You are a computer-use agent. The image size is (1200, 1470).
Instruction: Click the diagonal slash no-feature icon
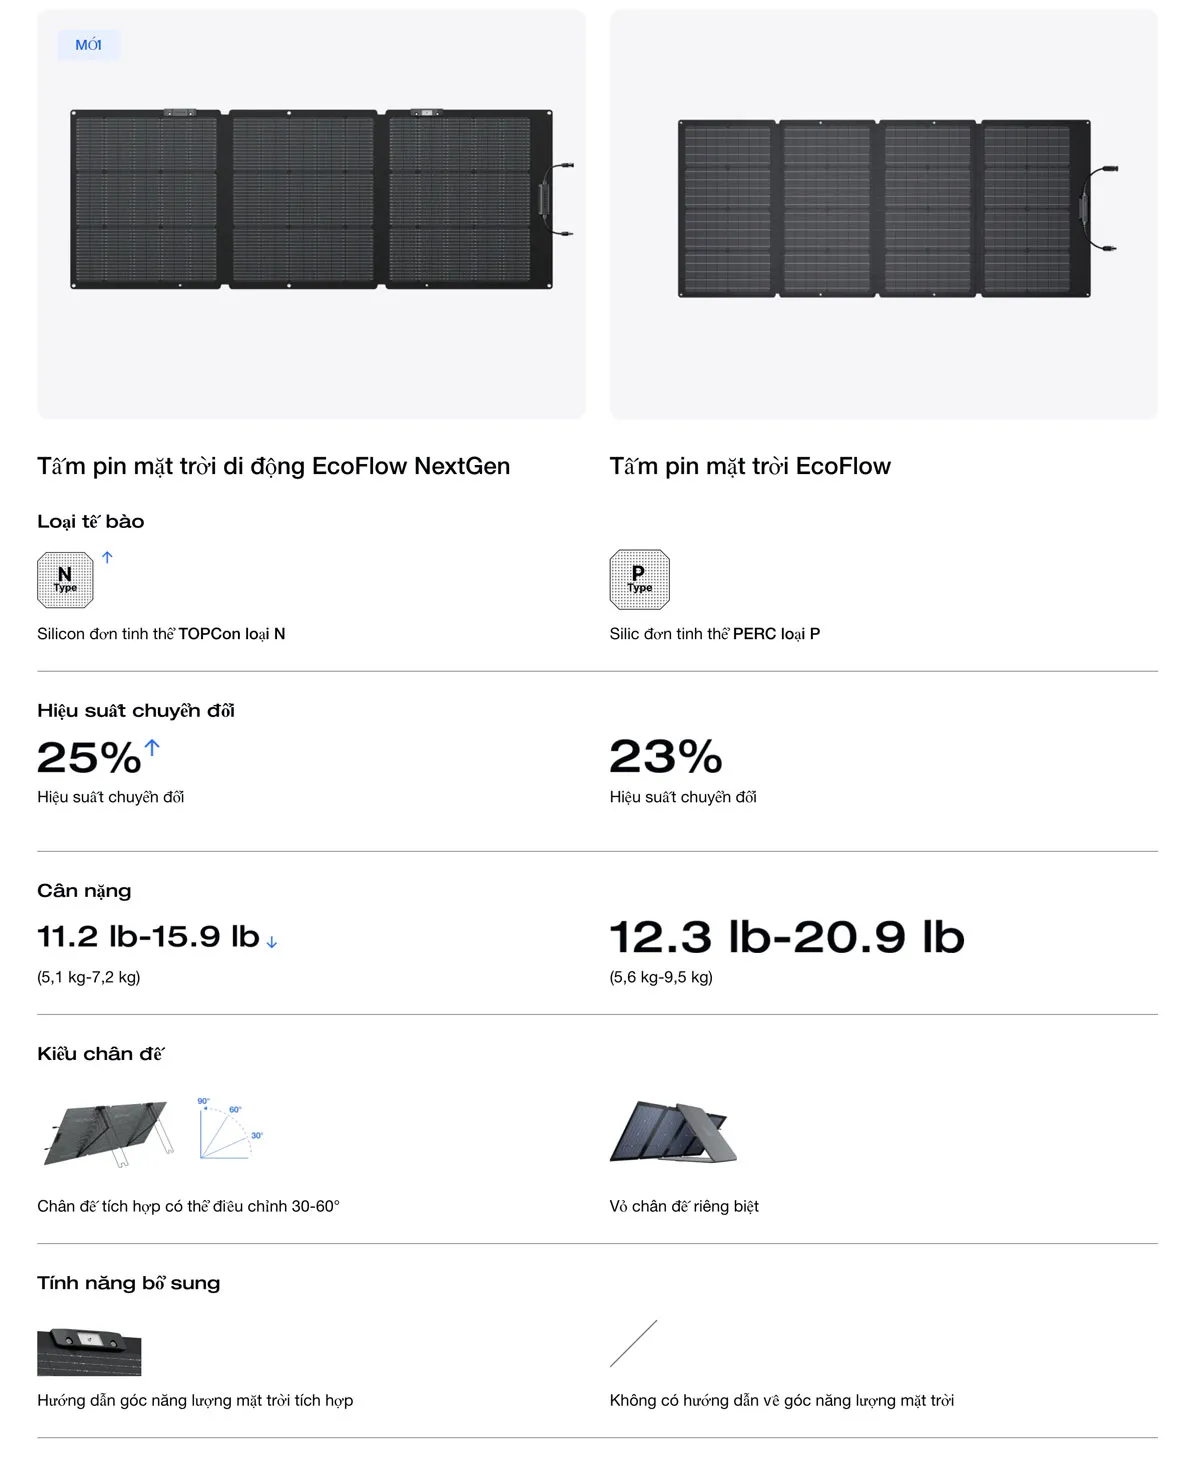point(633,1343)
